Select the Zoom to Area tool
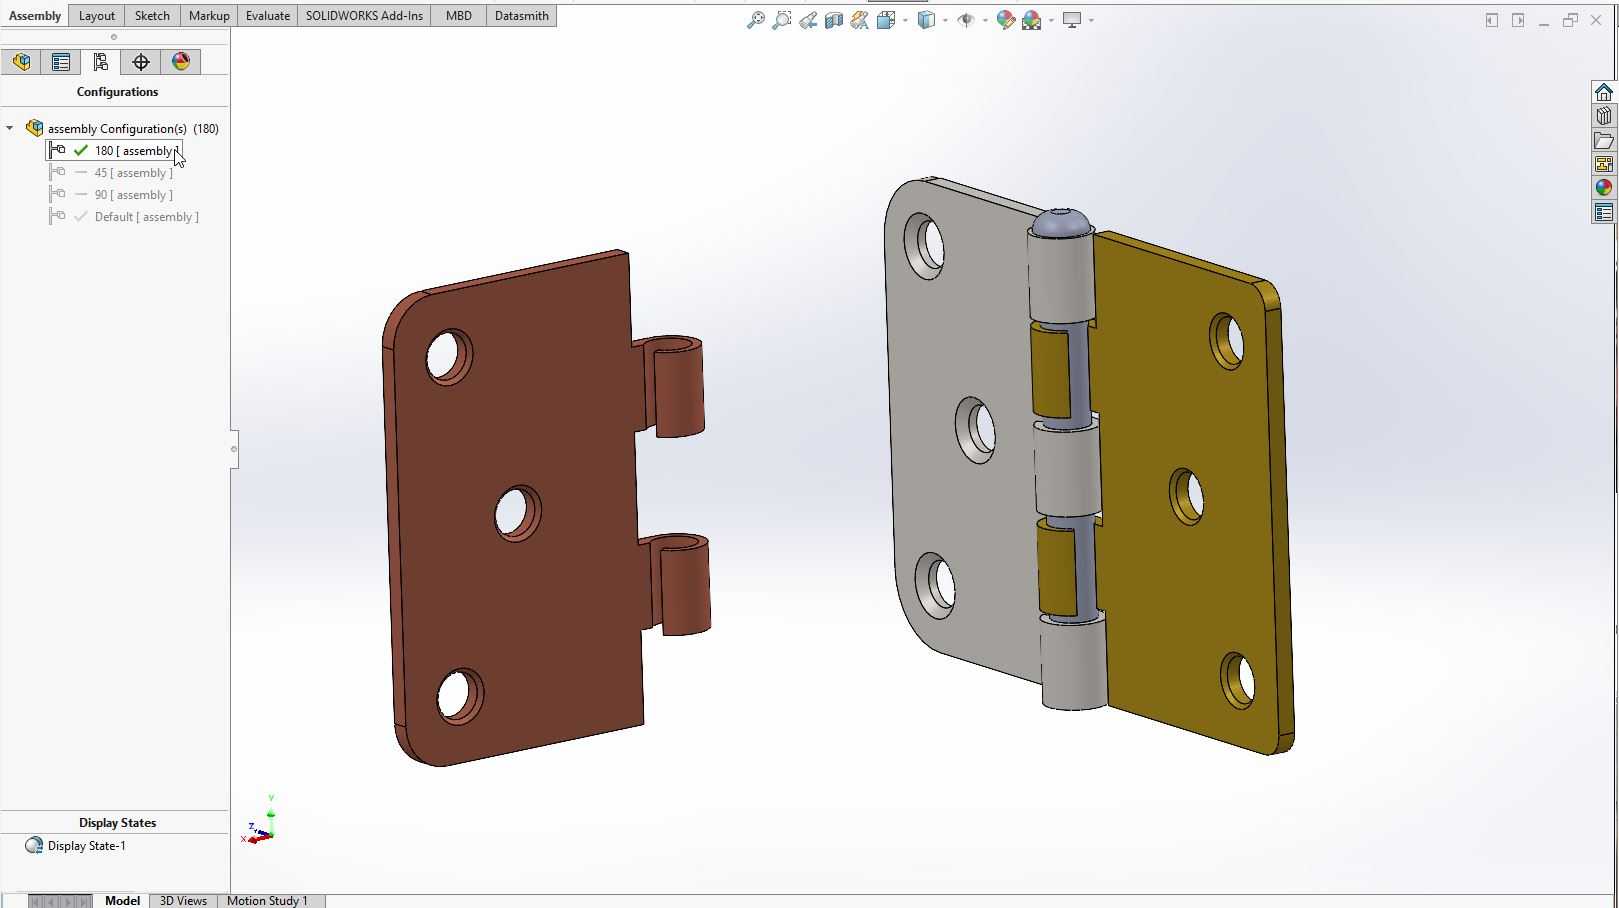 point(782,20)
